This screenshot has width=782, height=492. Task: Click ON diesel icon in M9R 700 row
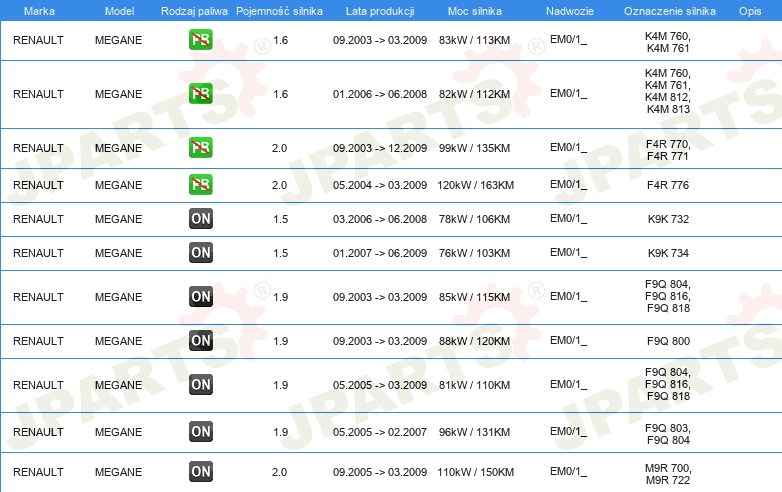(201, 472)
